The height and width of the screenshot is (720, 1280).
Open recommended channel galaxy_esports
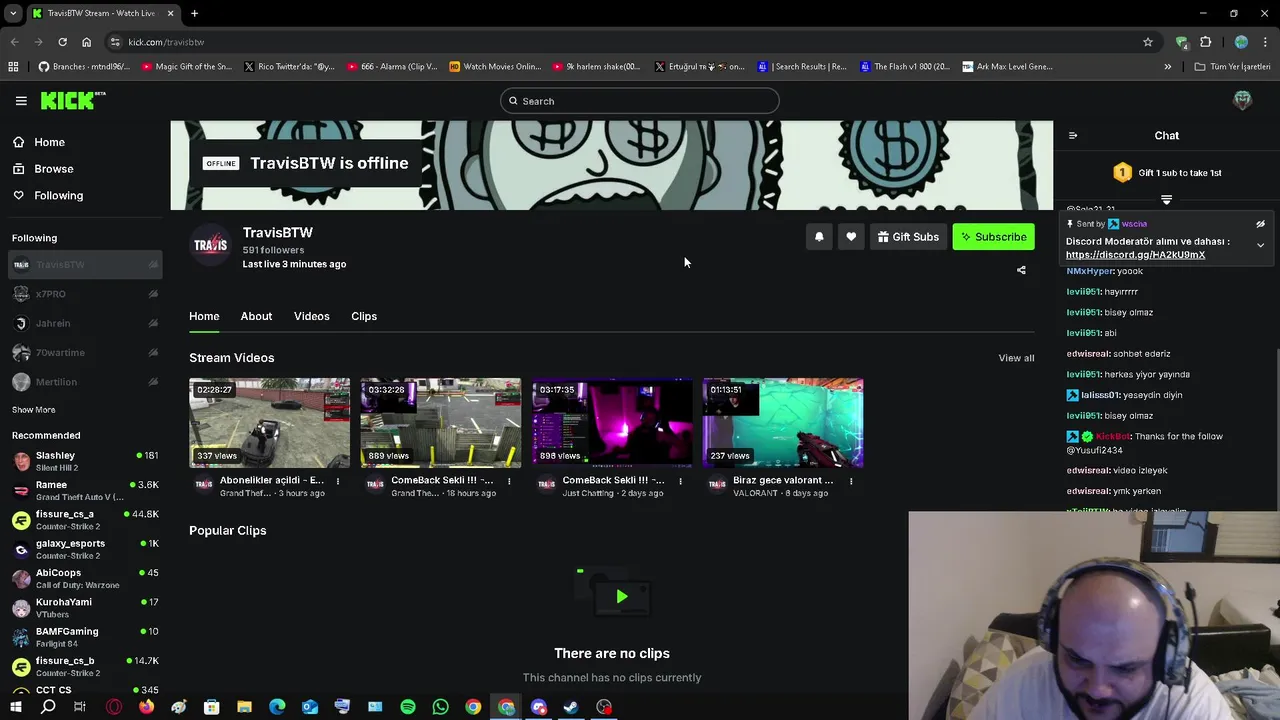pos(85,549)
